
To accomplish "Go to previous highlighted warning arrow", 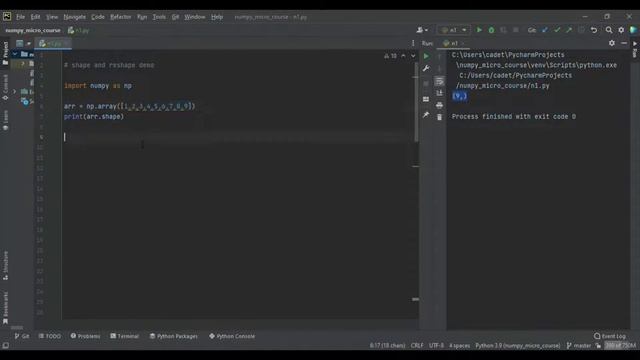I will (x=403, y=56).
